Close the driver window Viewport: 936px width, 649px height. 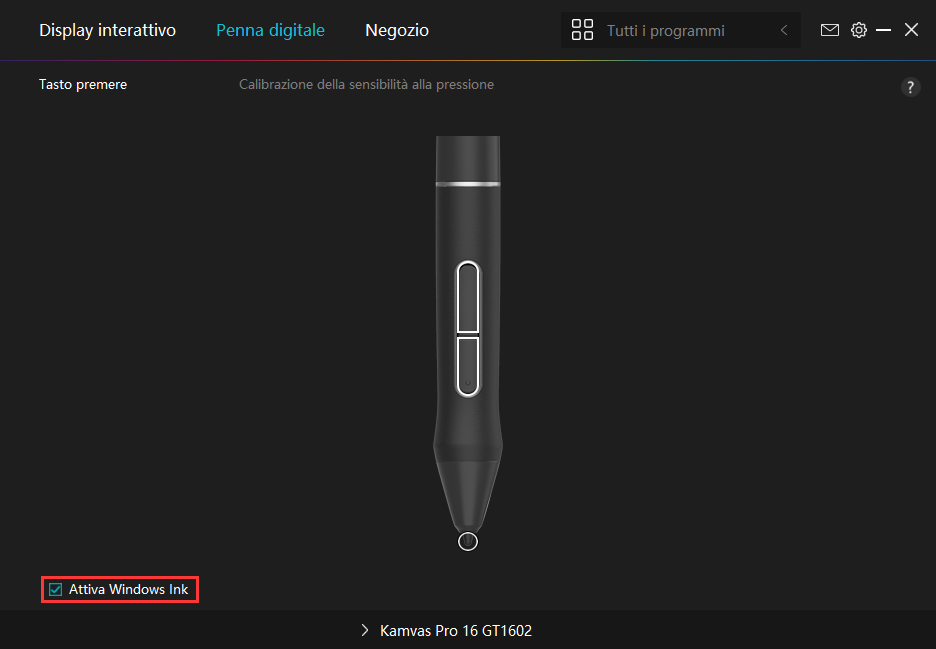(x=911, y=30)
